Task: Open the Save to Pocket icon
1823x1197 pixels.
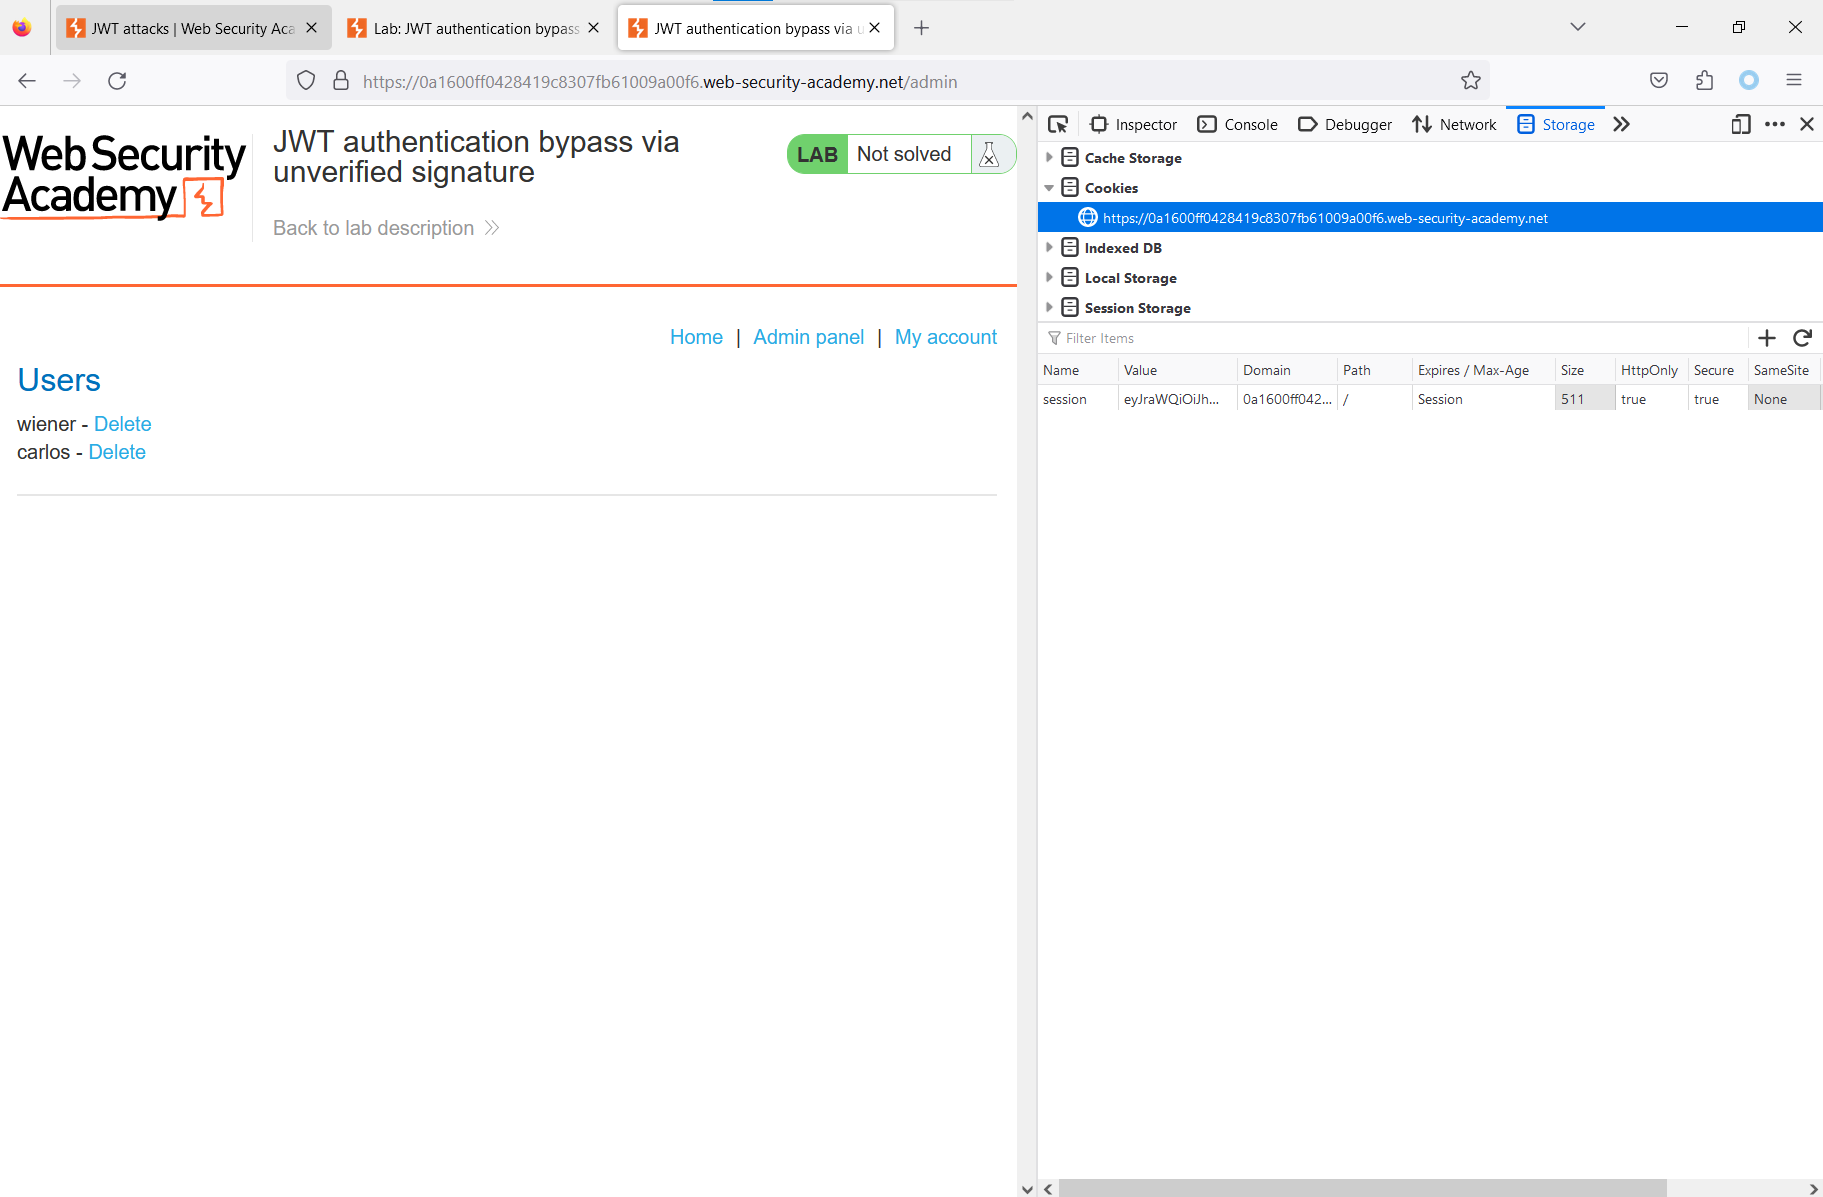Action: pyautogui.click(x=1659, y=81)
